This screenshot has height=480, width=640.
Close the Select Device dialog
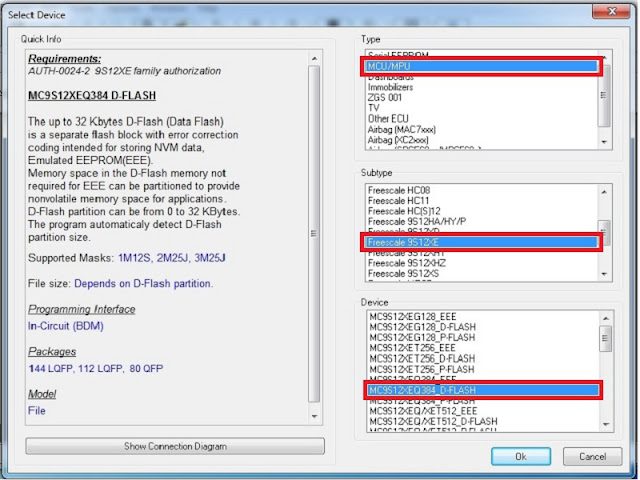click(x=611, y=11)
